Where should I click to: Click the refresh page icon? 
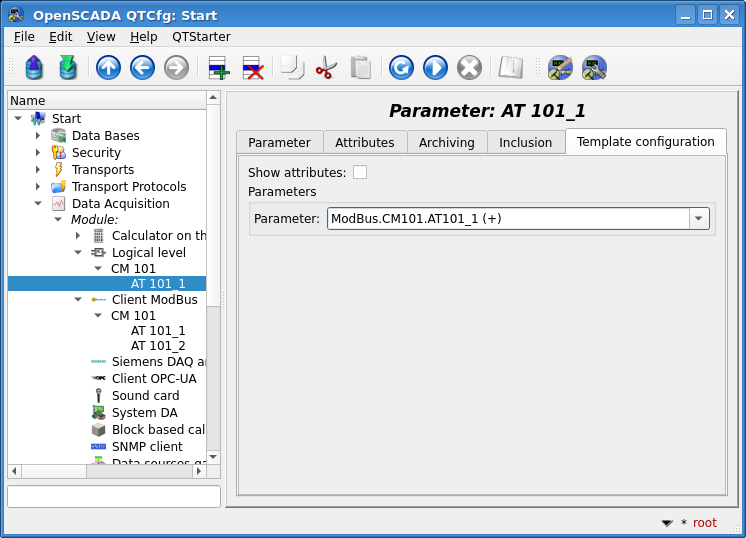401,68
